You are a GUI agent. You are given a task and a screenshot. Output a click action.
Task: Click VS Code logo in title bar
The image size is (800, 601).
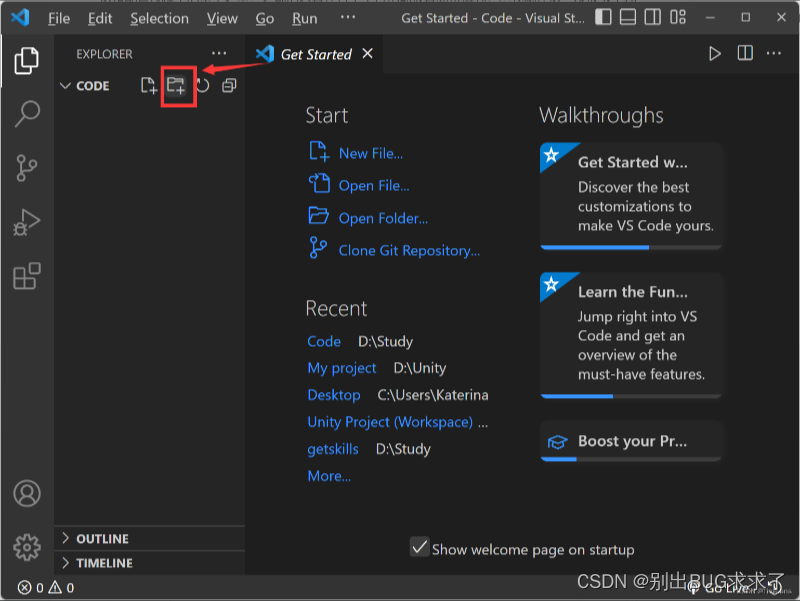click(20, 18)
